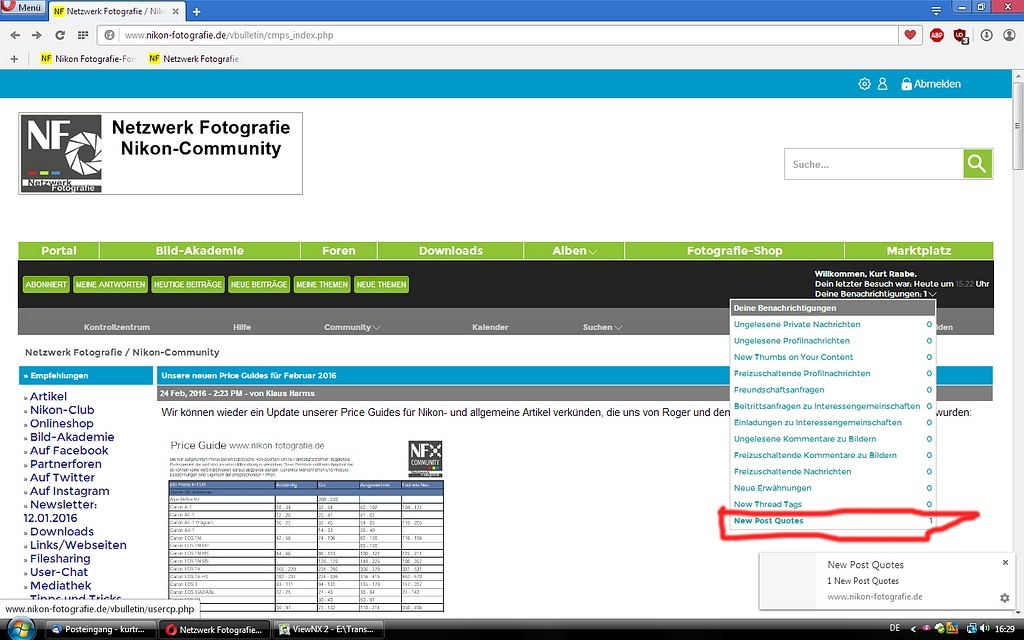Image resolution: width=1024 pixels, height=640 pixels.
Task: Open the Fotografie-Shop menu item
Action: coord(735,251)
